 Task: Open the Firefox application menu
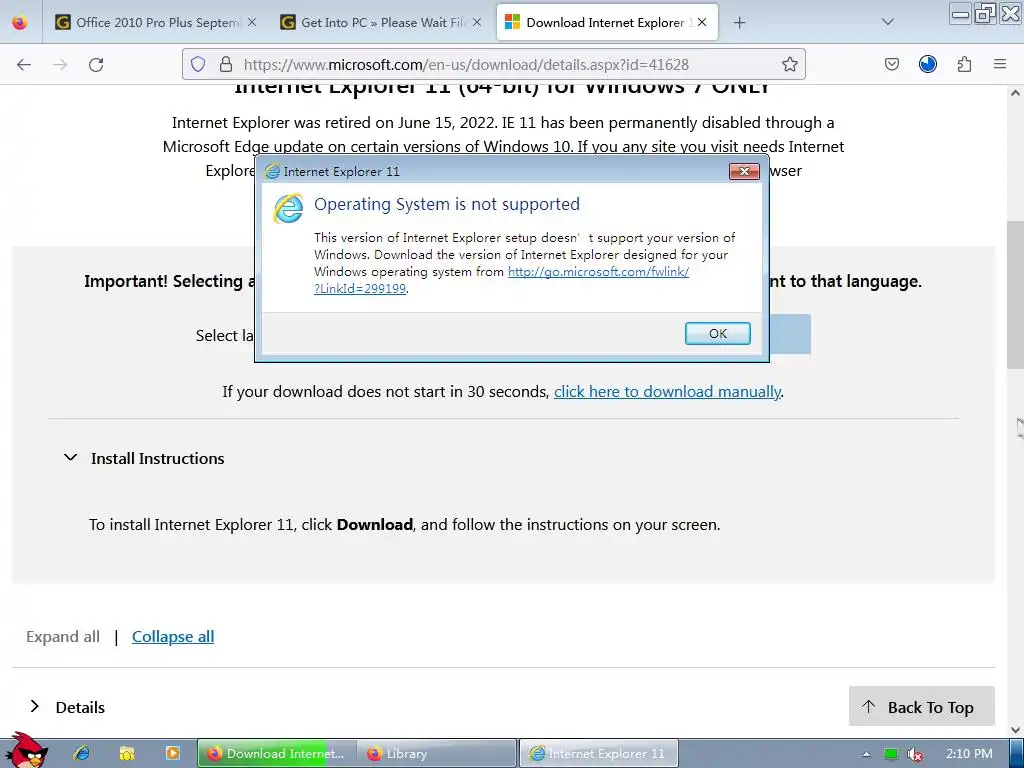[x=1000, y=64]
